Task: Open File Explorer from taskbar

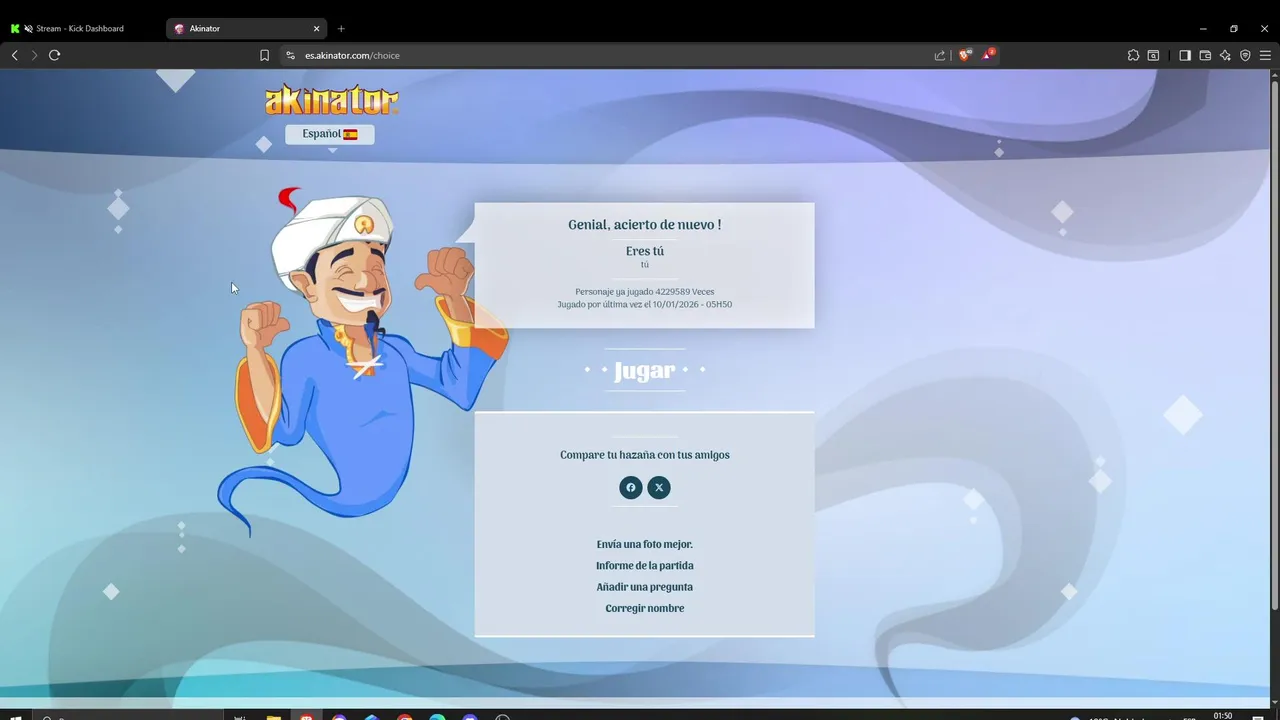Action: (x=273, y=717)
